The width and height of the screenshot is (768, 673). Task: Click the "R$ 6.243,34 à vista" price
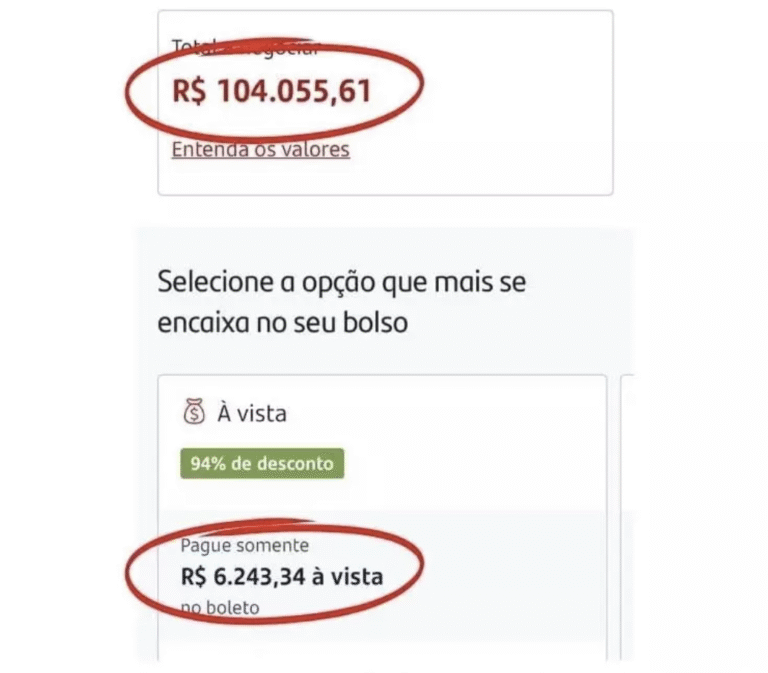click(282, 576)
